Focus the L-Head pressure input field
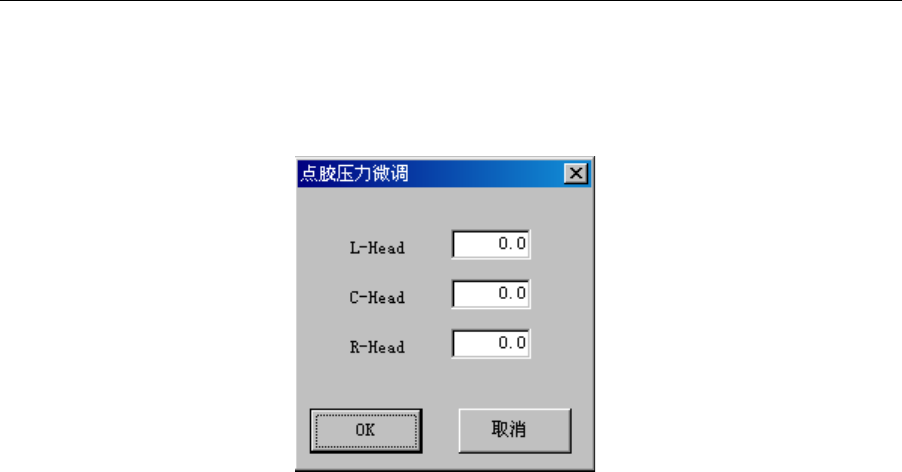This screenshot has width=902, height=472. tap(491, 244)
